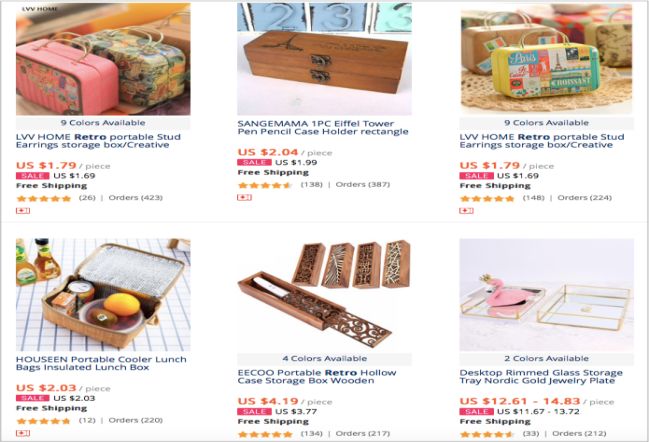Open the pink retro suitcase box thumbnail

103,59
